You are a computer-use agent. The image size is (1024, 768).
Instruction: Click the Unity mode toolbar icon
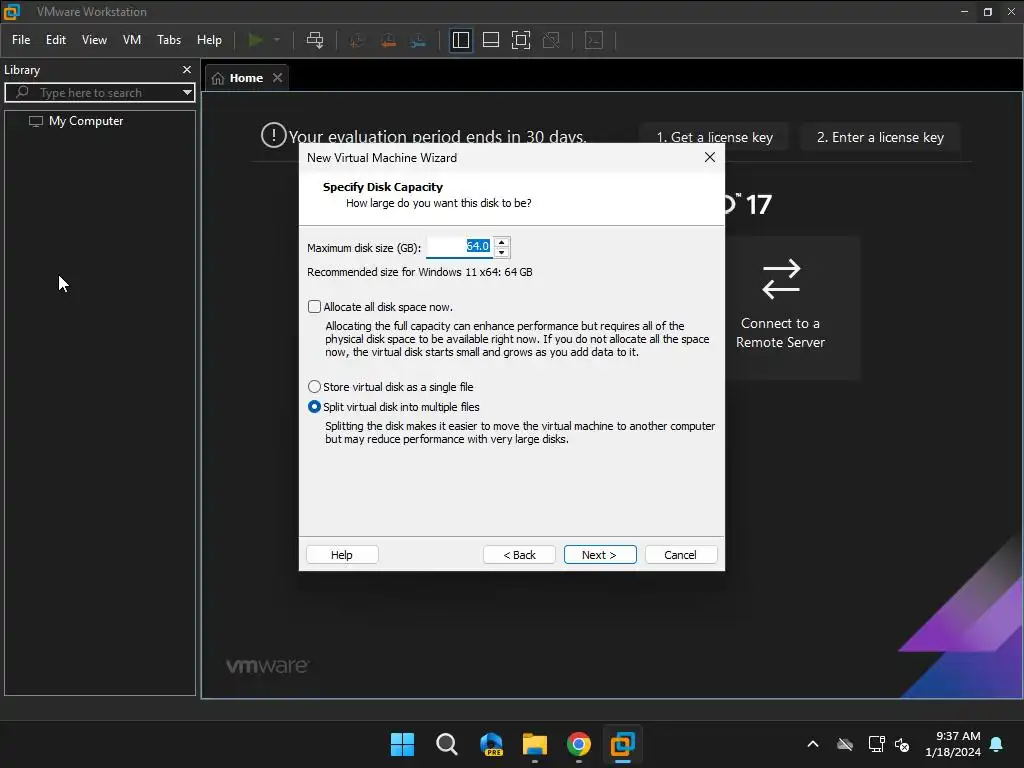pos(551,40)
